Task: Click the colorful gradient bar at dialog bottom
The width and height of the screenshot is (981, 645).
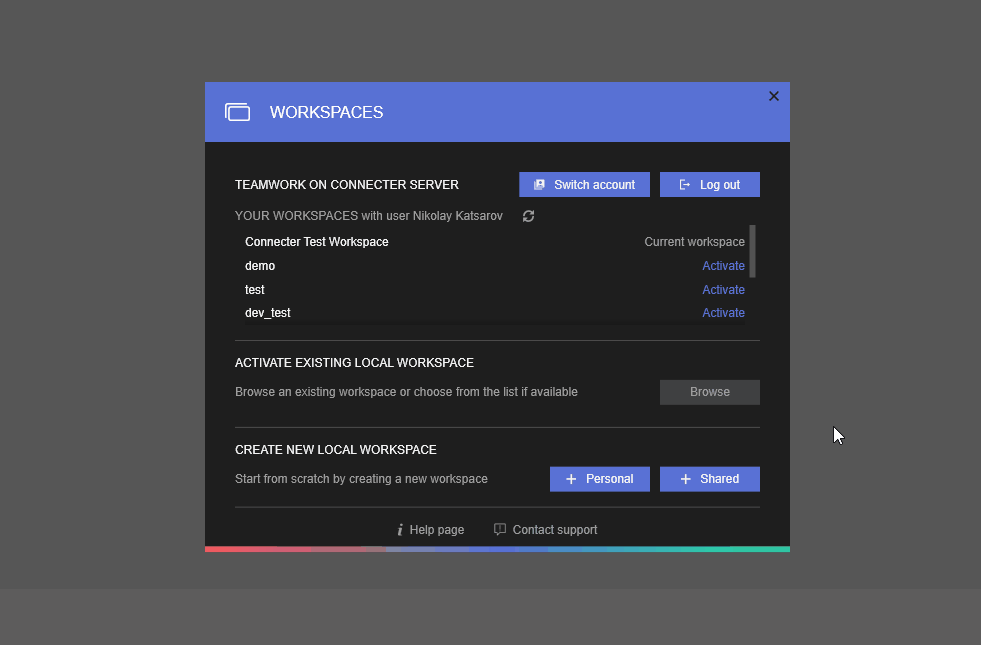Action: coord(497,547)
